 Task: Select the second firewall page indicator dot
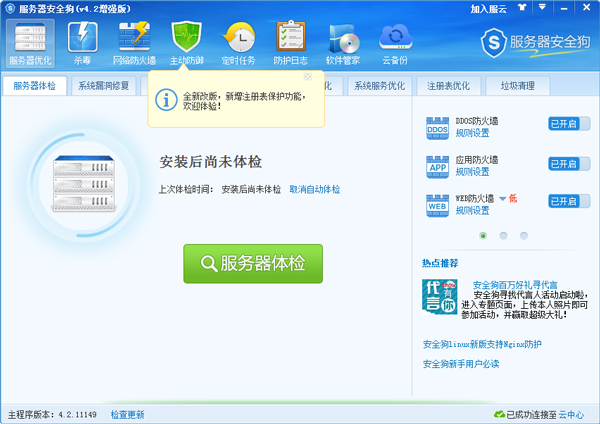pos(503,236)
